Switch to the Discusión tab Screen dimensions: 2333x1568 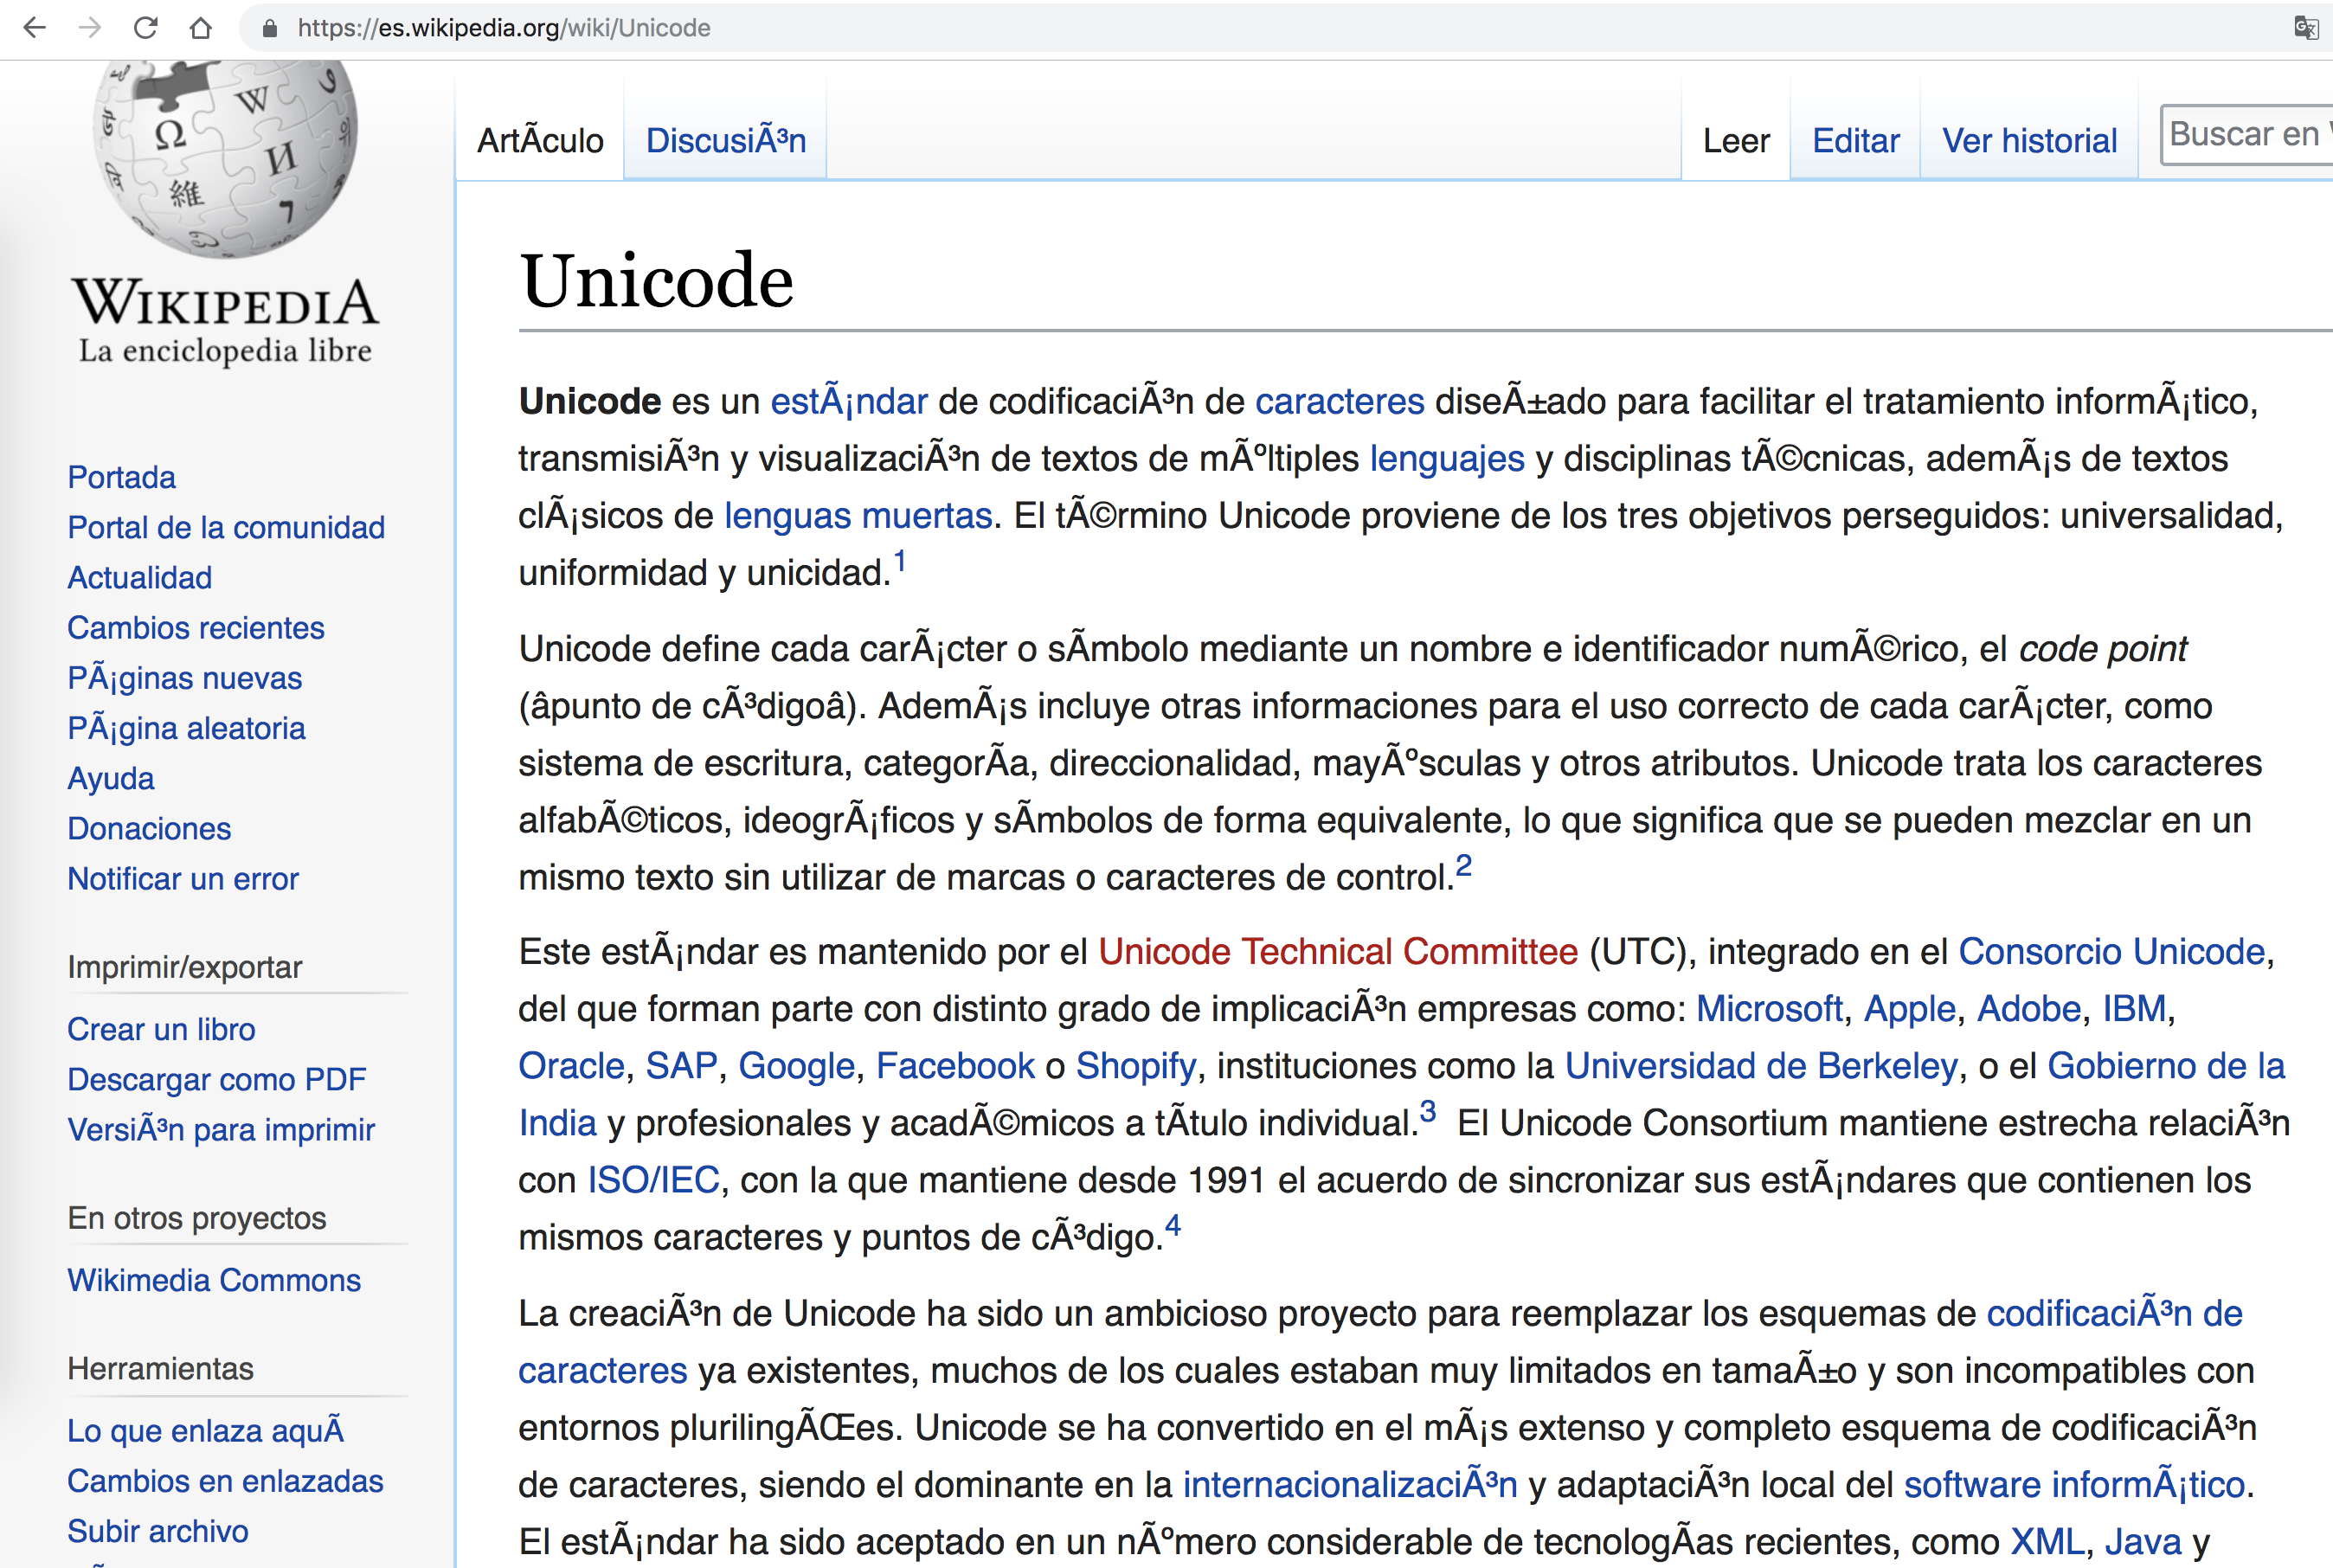pyautogui.click(x=727, y=140)
